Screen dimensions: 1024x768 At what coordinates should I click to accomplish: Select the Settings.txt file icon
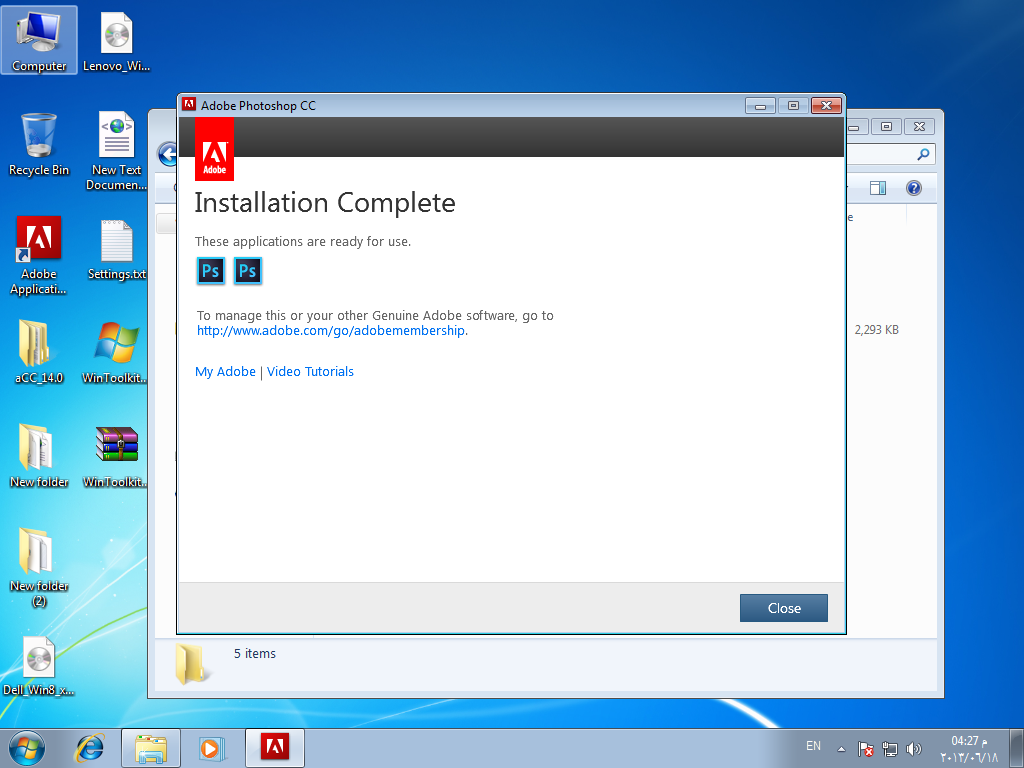tap(116, 249)
